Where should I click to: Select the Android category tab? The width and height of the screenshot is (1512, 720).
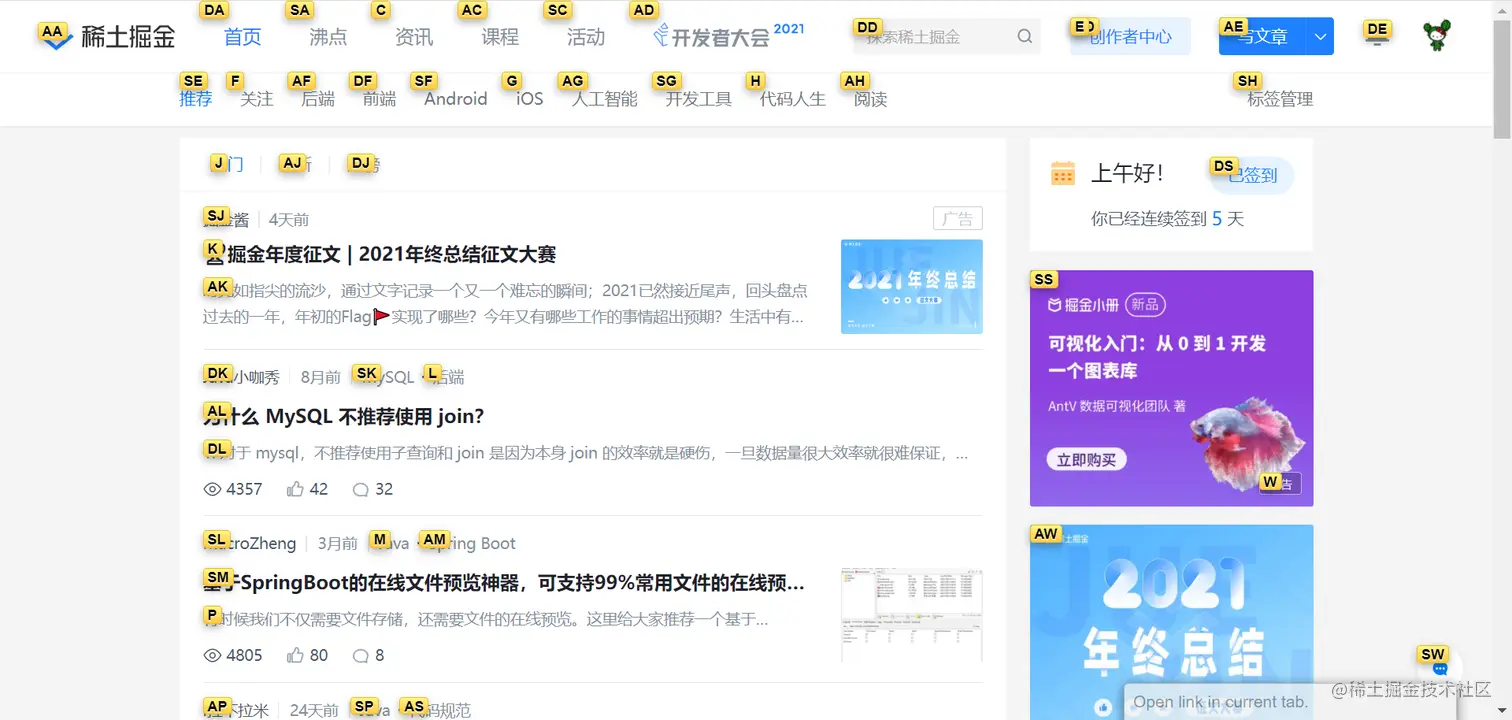point(456,99)
